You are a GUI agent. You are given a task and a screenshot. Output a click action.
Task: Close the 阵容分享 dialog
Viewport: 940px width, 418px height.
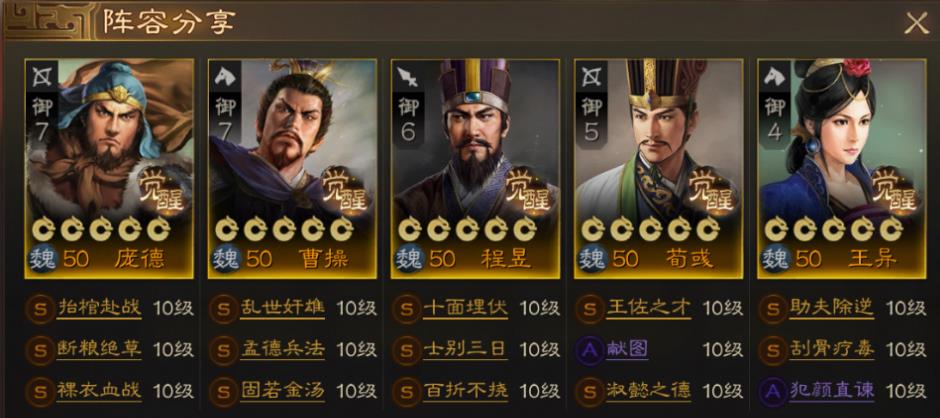pyautogui.click(x=917, y=23)
